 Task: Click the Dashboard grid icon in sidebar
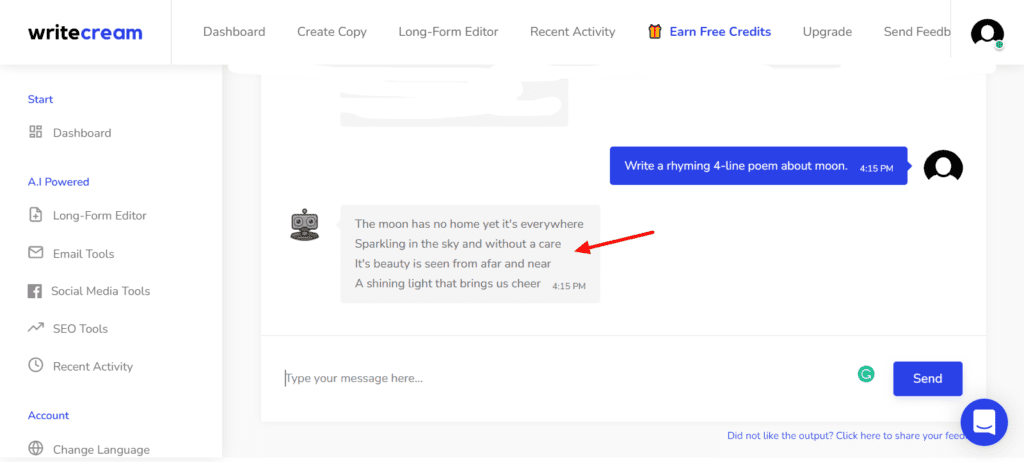click(x=36, y=132)
